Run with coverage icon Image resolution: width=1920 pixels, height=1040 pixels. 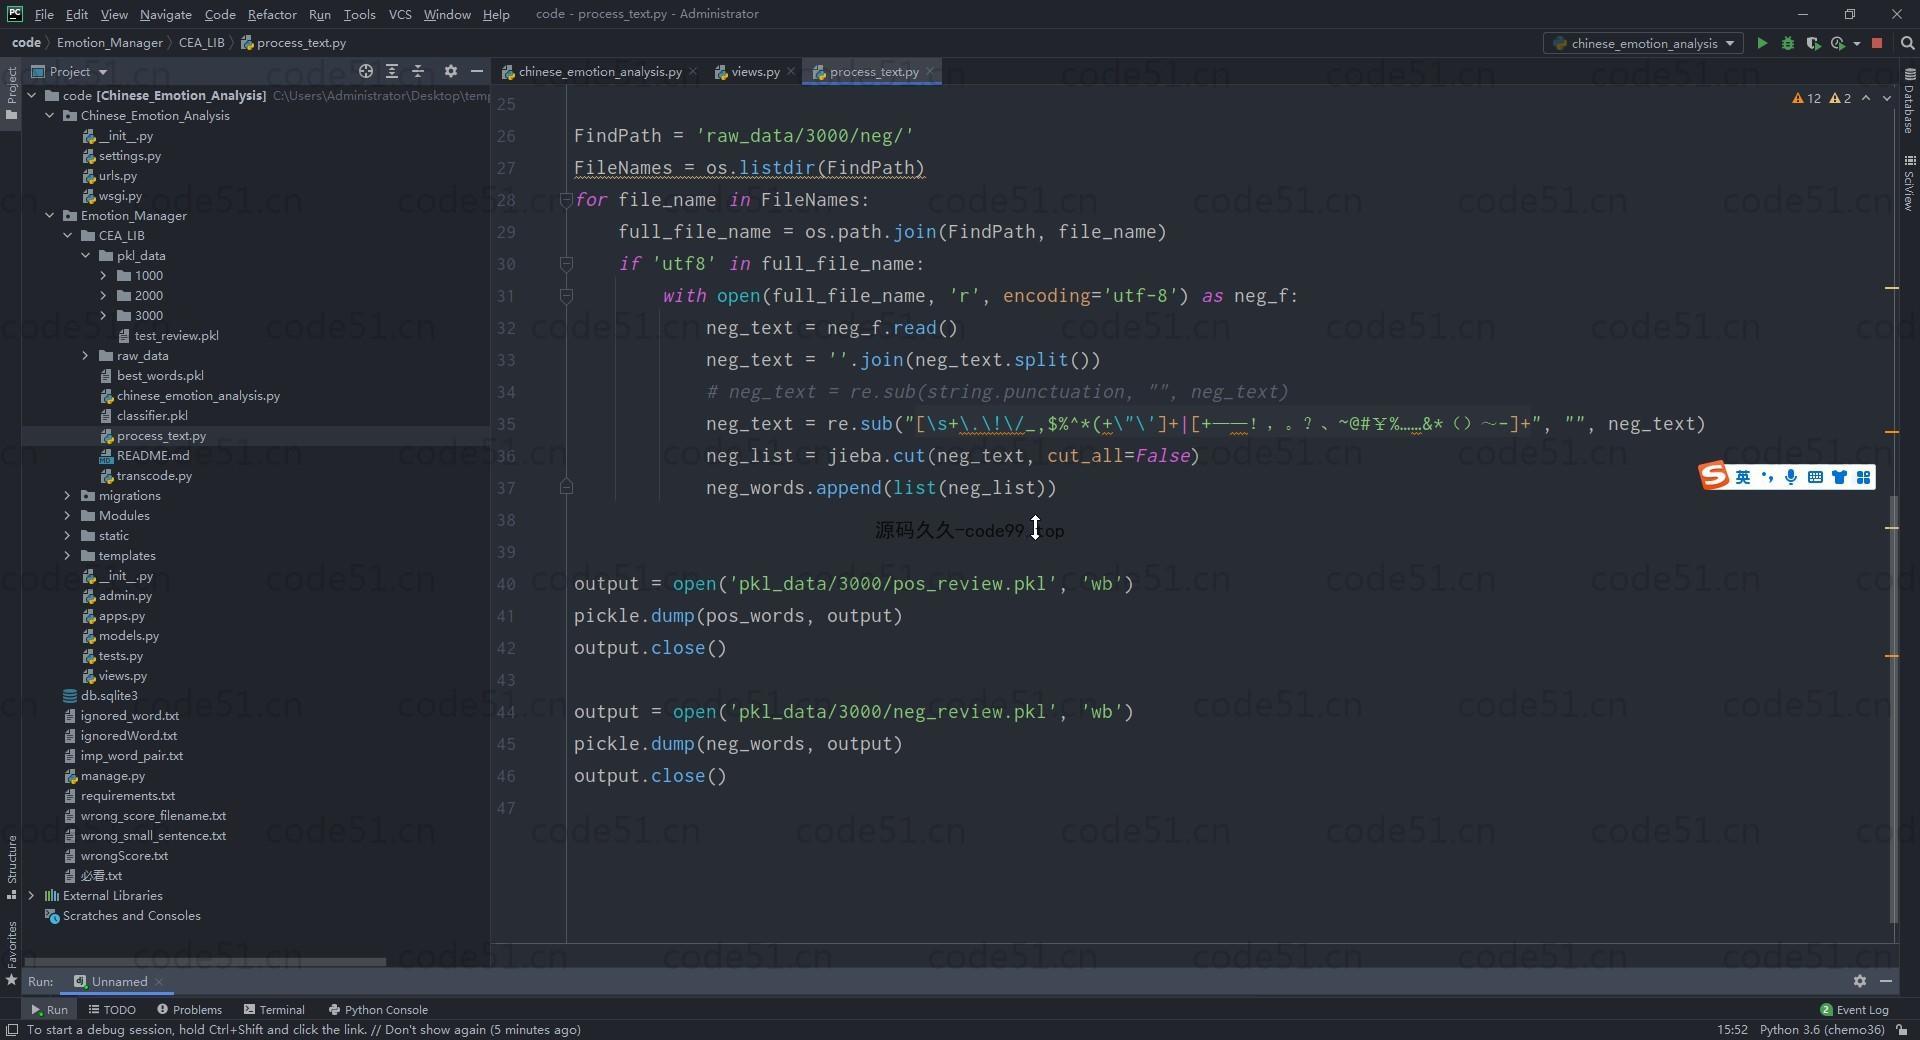point(1812,43)
